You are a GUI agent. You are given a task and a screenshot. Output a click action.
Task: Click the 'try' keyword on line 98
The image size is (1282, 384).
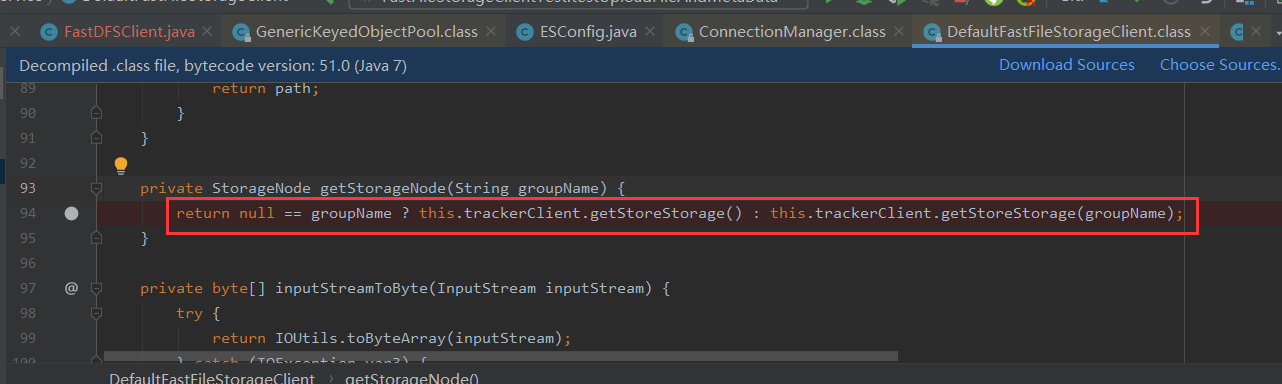click(190, 313)
